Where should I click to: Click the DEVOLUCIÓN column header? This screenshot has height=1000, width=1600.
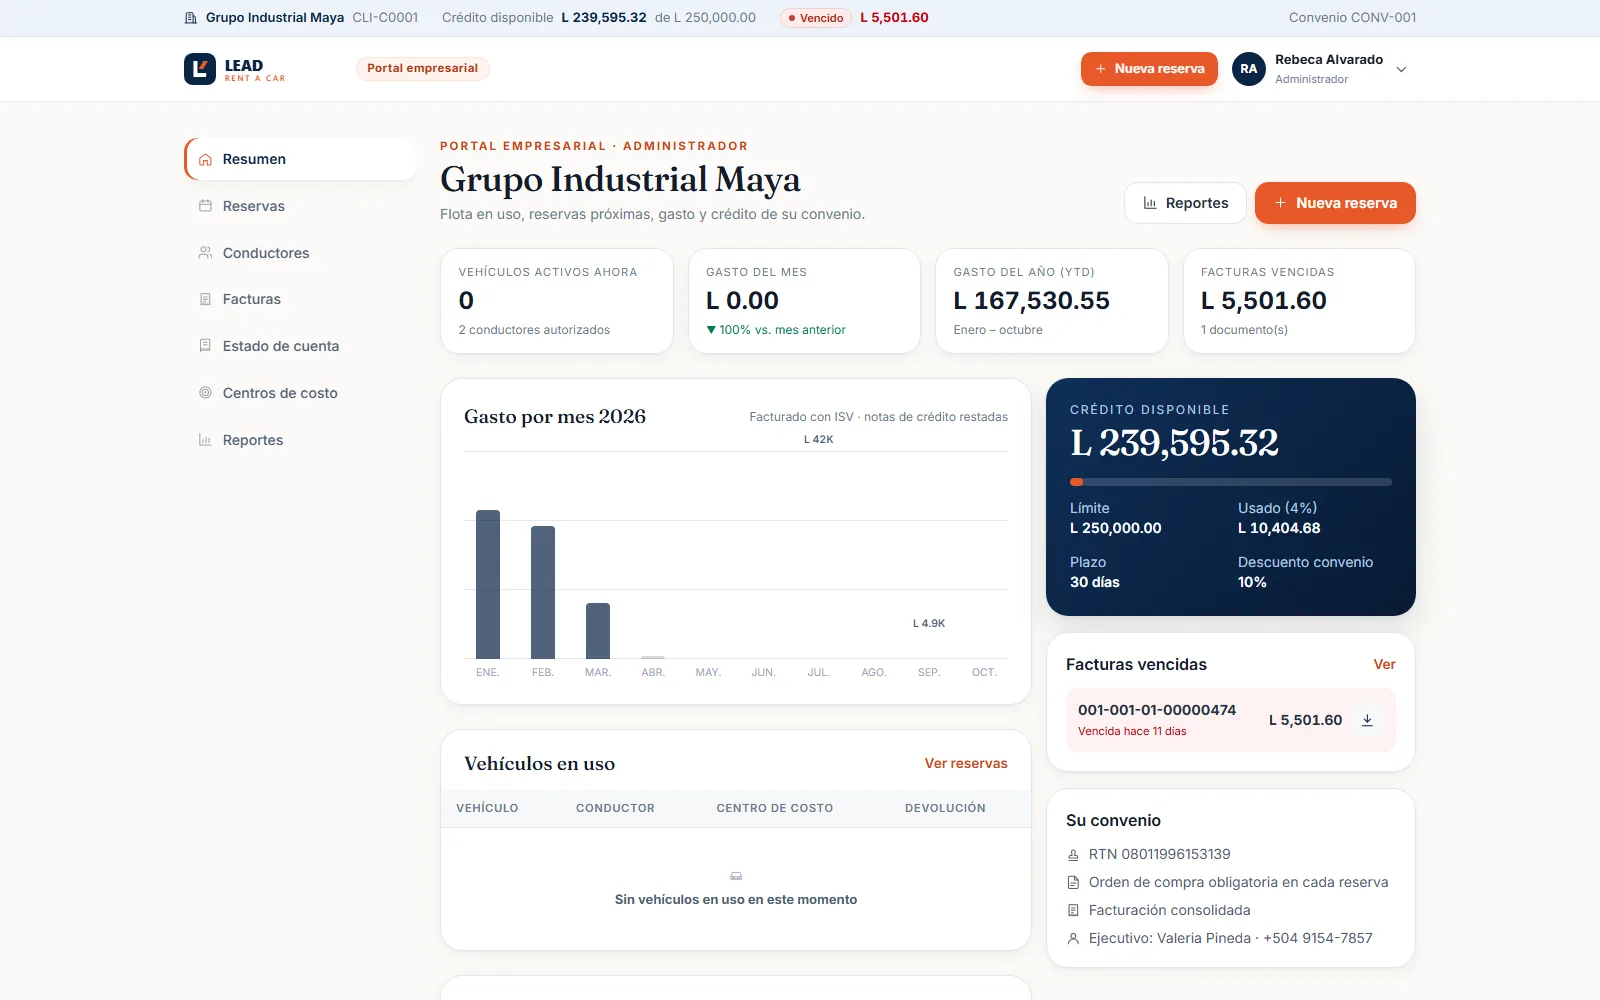pos(945,808)
